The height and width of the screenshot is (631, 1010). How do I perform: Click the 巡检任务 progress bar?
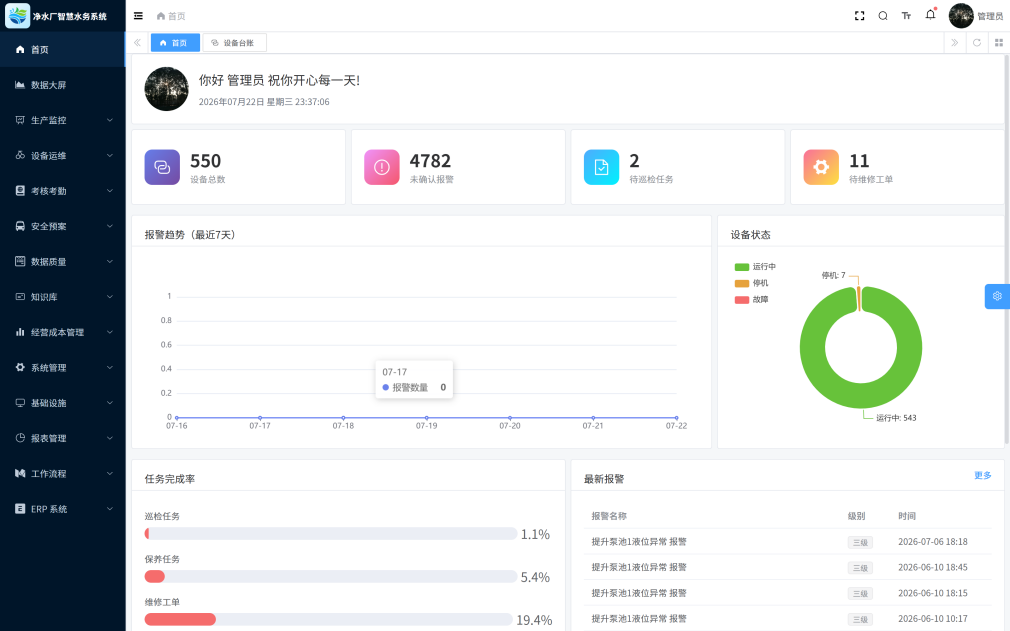[330, 534]
